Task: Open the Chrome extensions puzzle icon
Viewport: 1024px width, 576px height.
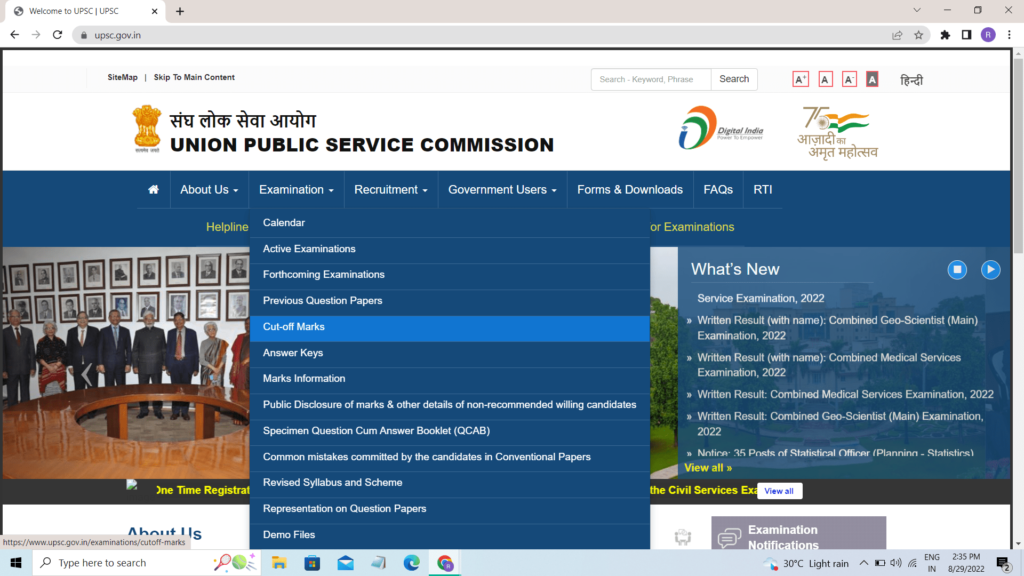Action: pyautogui.click(x=945, y=35)
